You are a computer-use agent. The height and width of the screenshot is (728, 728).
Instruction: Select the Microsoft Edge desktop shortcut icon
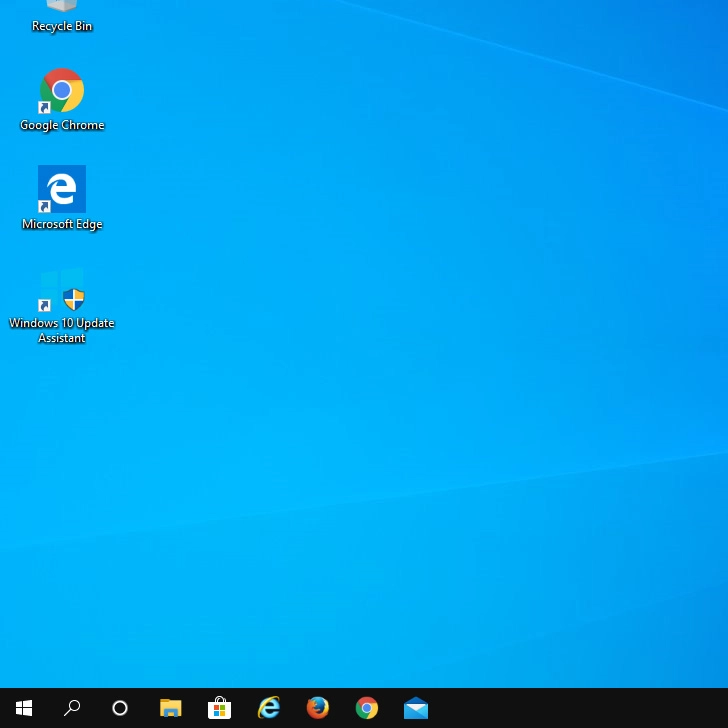click(x=62, y=189)
